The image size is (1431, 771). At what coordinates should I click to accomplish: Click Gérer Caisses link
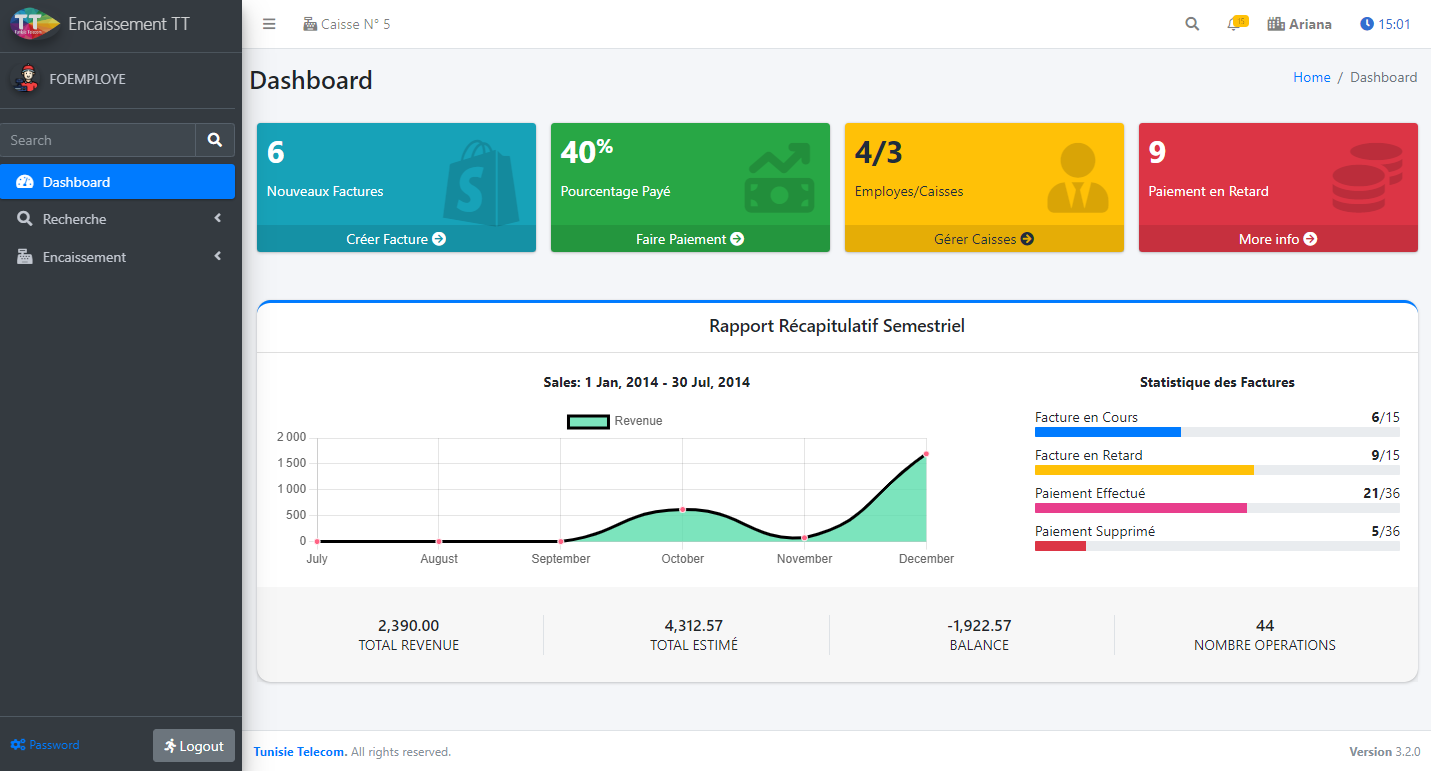(984, 239)
